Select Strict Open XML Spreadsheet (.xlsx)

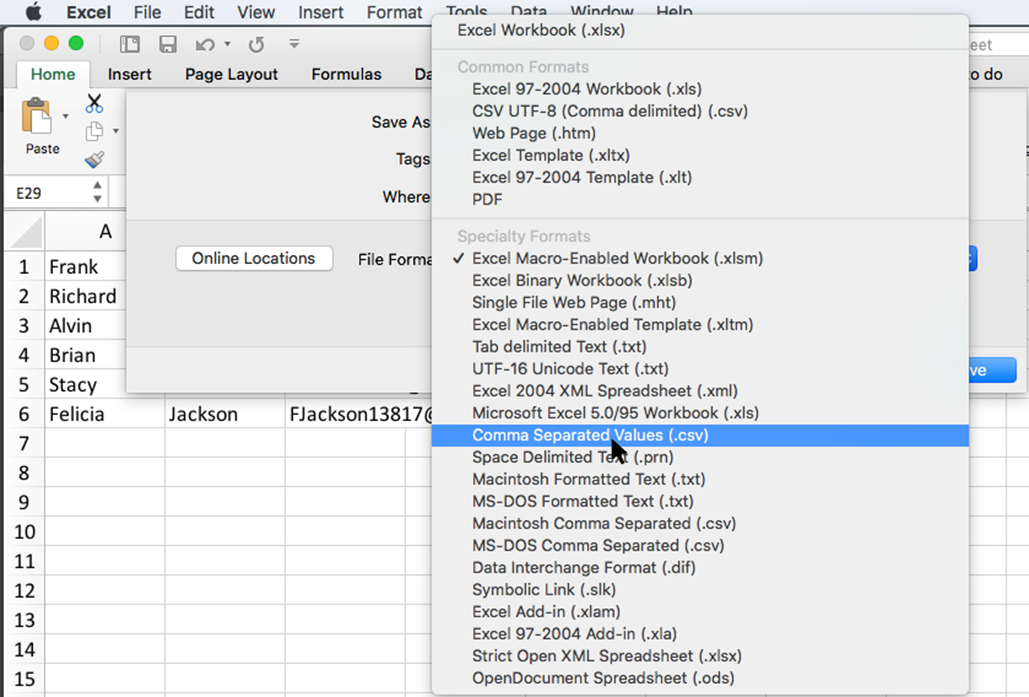[700, 656]
